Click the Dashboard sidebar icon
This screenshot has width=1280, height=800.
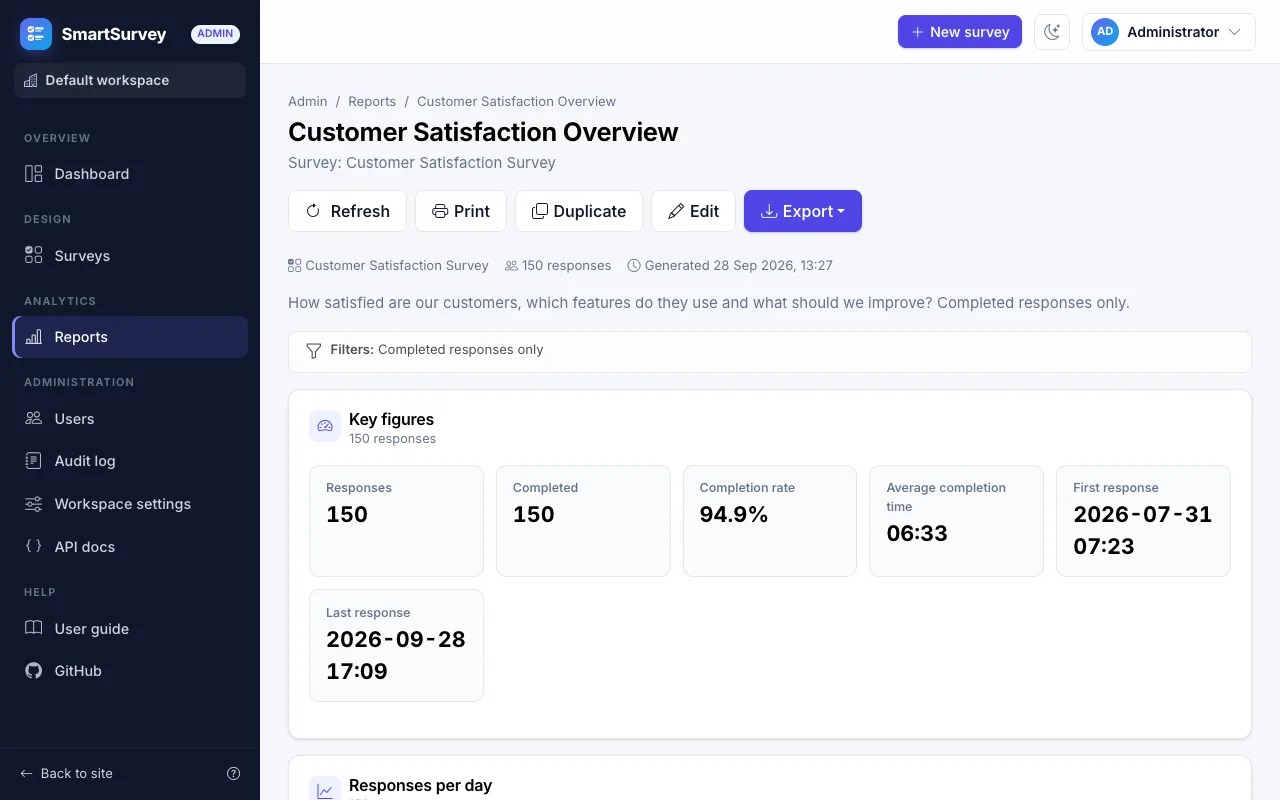[x=34, y=174]
